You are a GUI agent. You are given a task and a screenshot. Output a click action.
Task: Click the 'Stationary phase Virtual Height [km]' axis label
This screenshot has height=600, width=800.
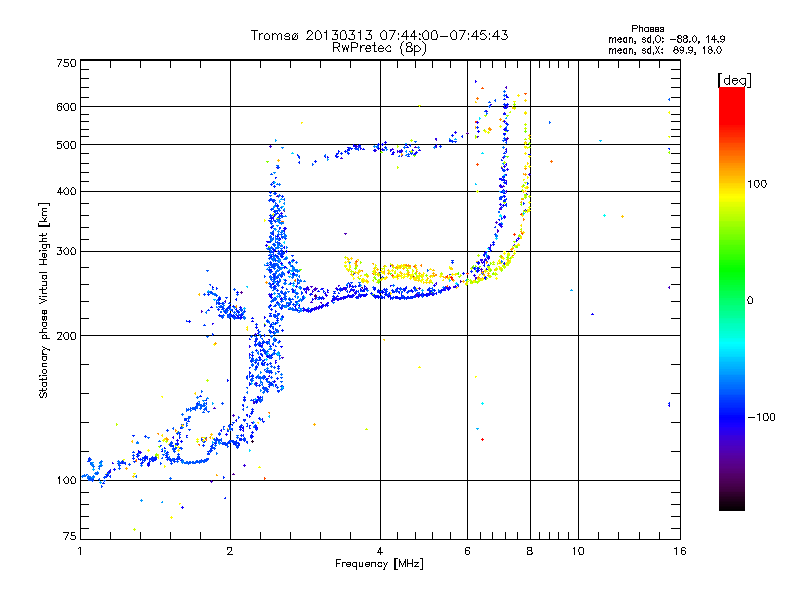click(x=43, y=301)
